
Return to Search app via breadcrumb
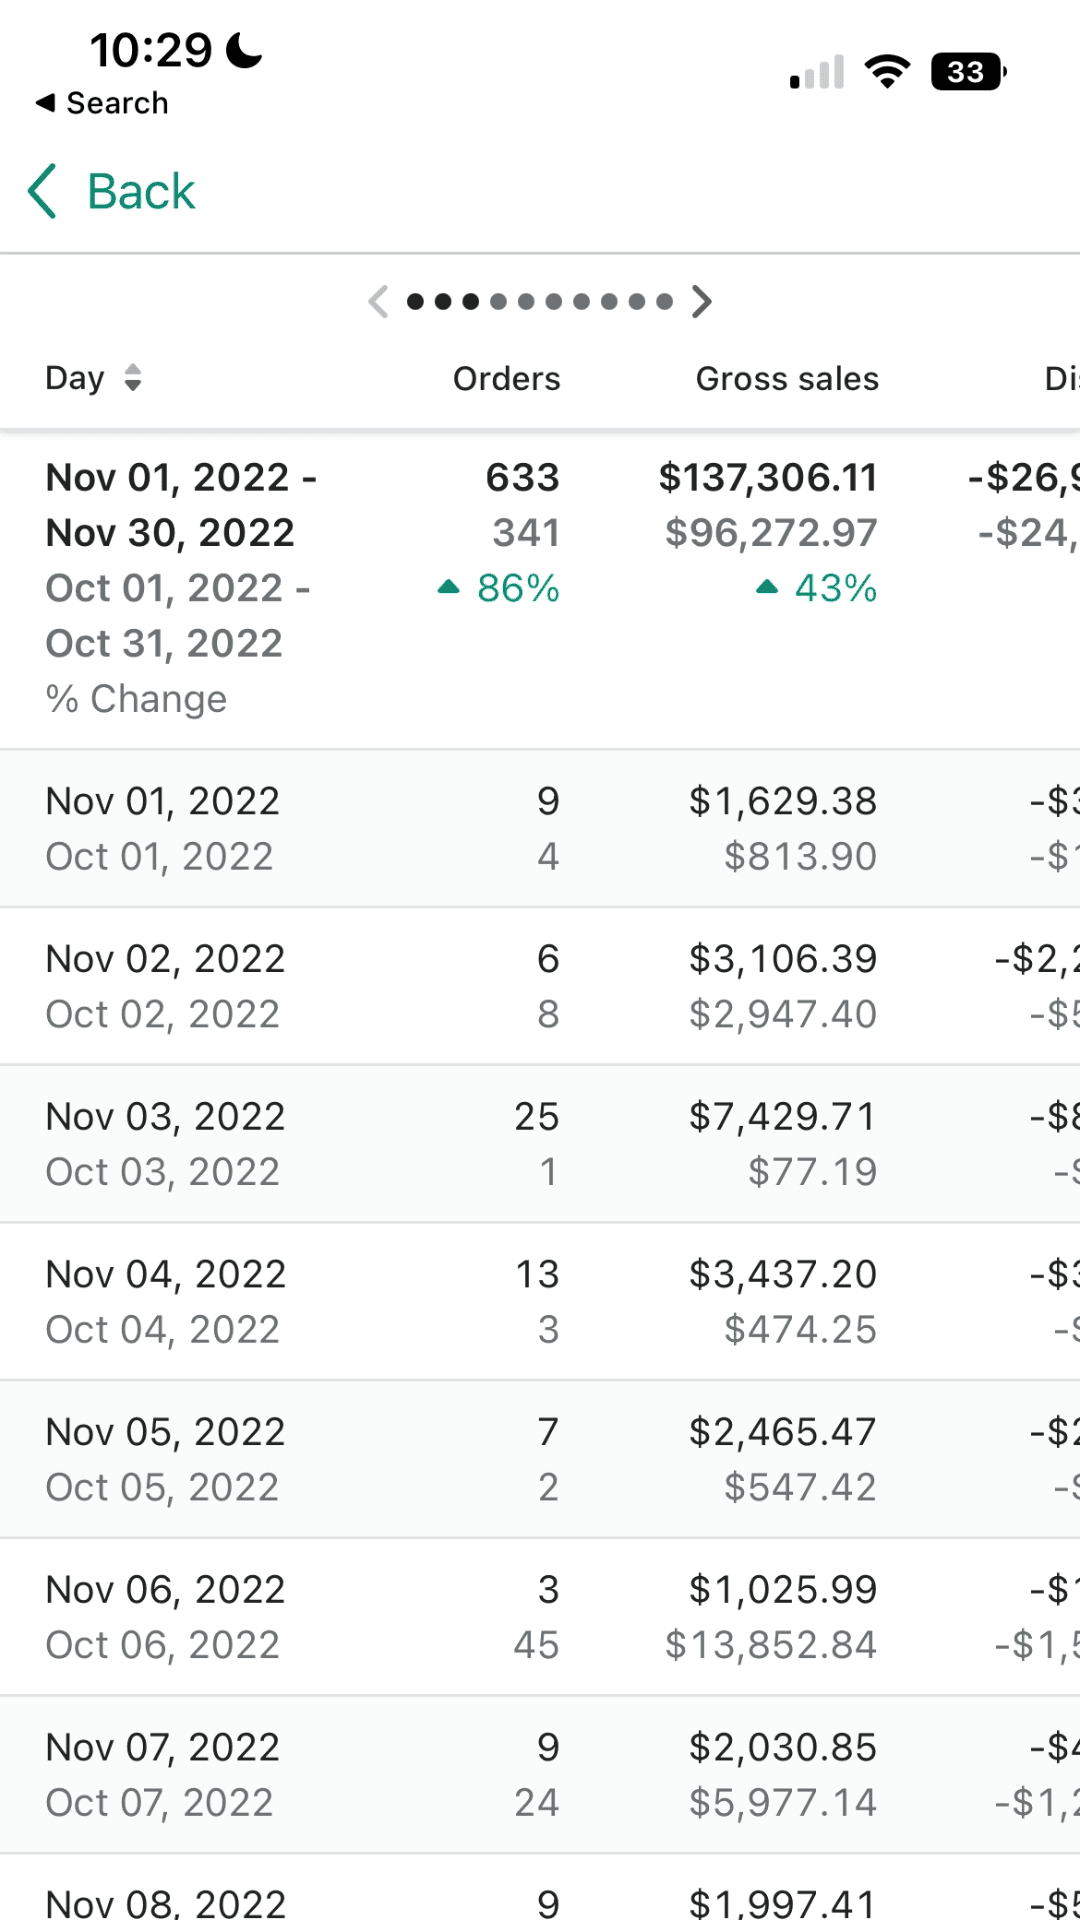point(102,103)
